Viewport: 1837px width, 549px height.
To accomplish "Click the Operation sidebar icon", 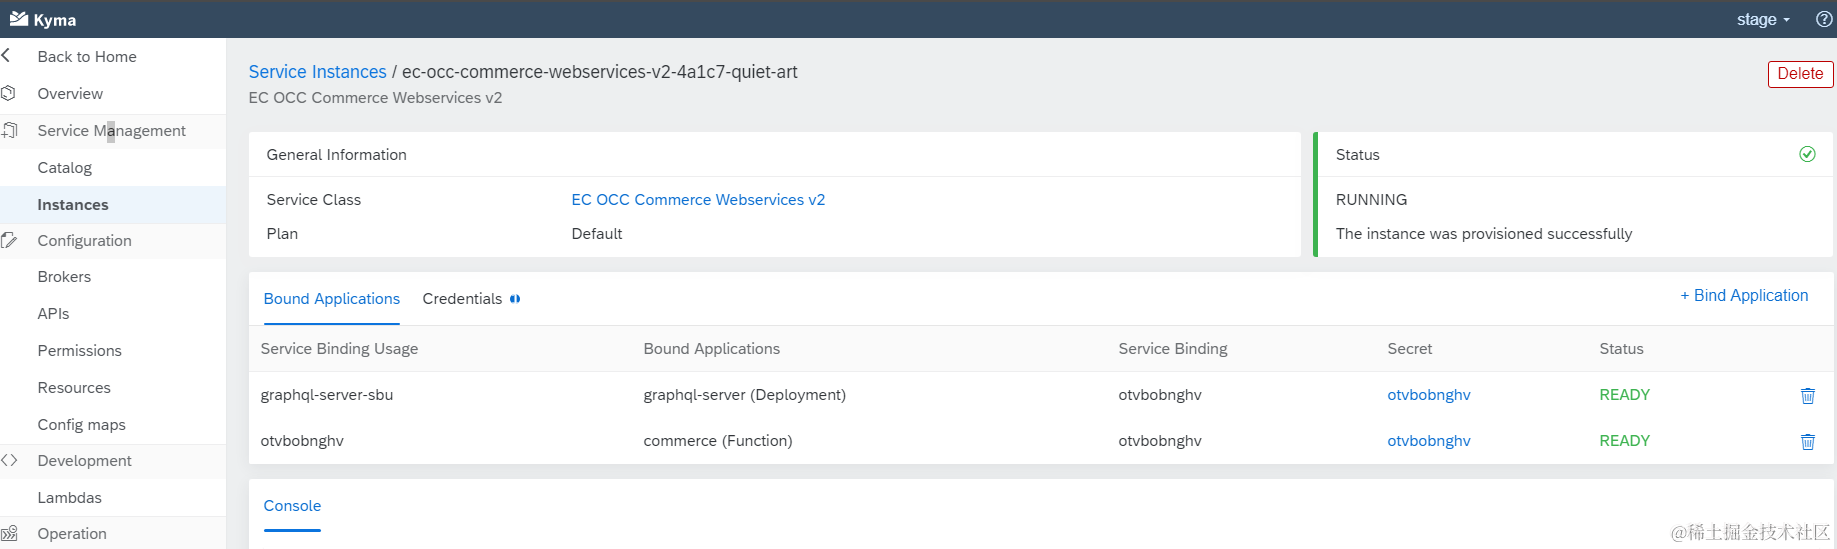I will (x=9, y=534).
